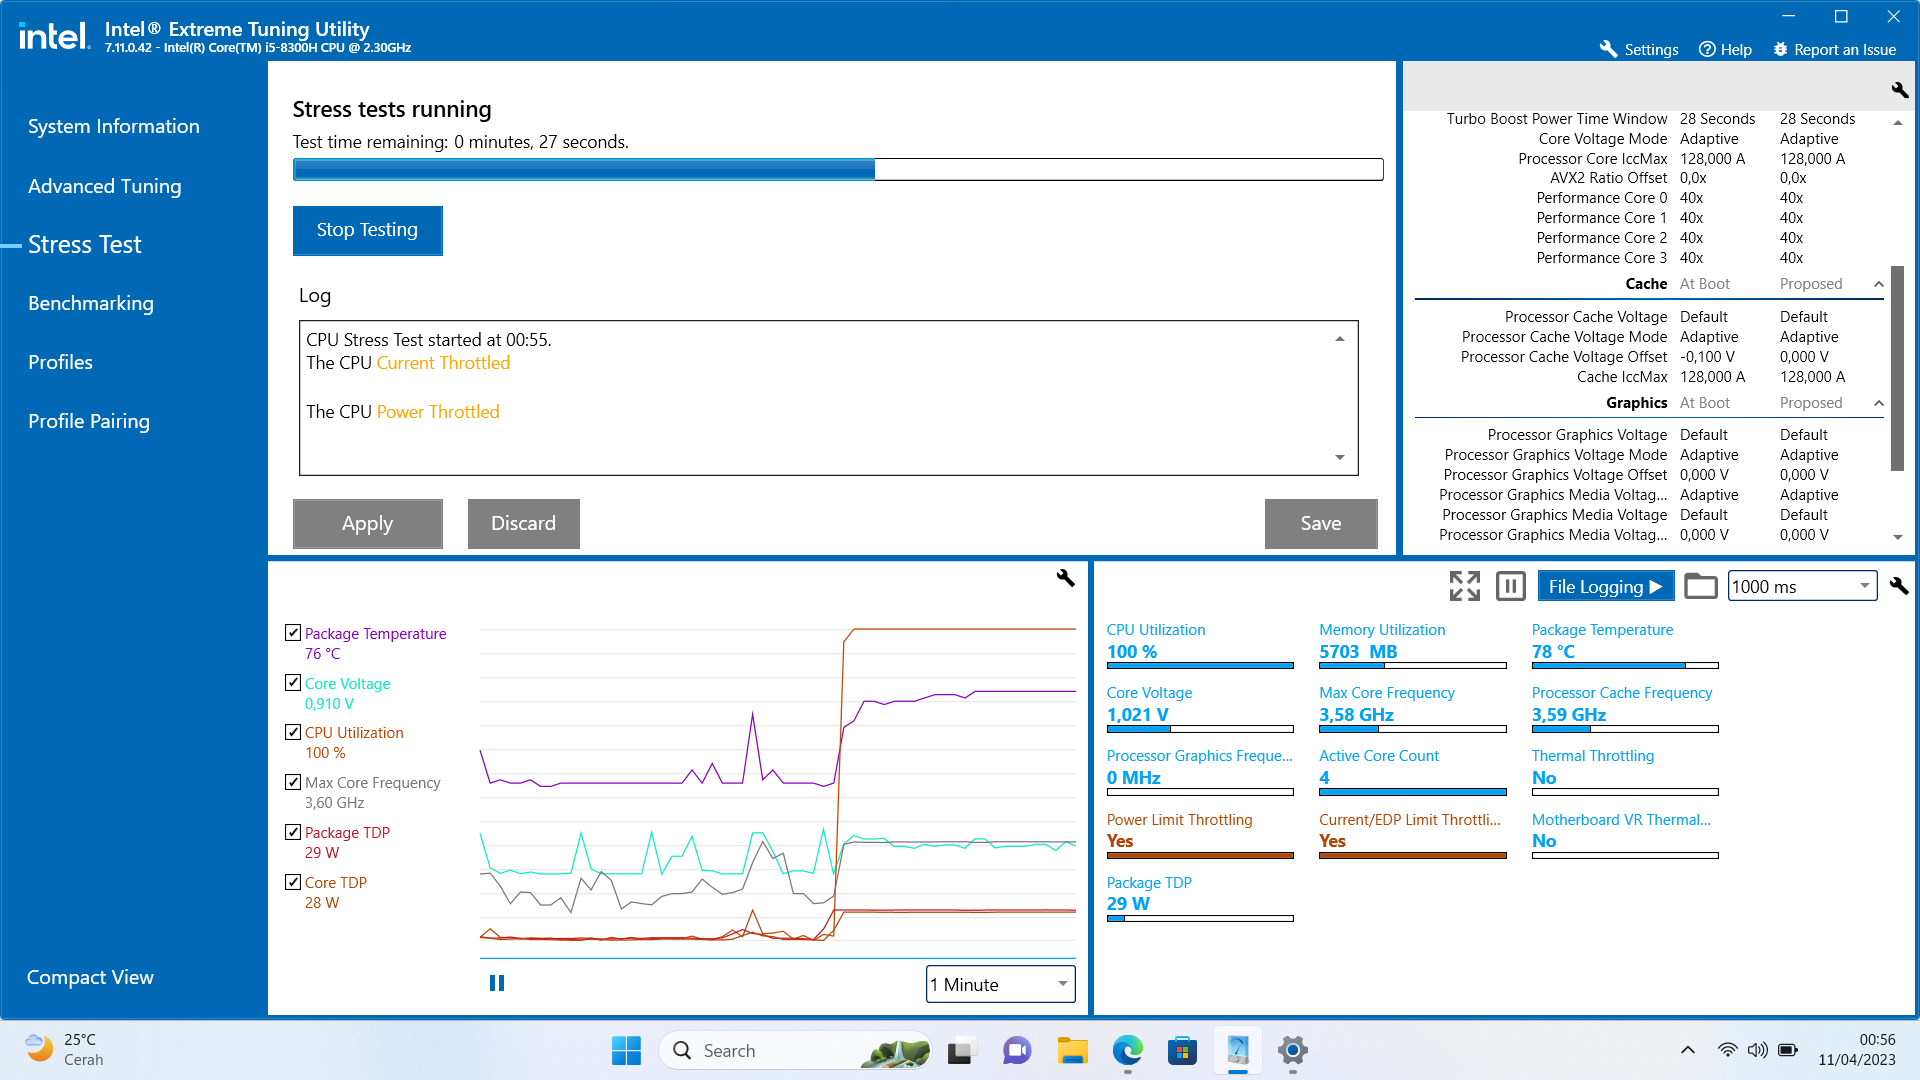Open Microsoft Edge from the taskbar
Viewport: 1920px width, 1080px height.
[x=1128, y=1050]
